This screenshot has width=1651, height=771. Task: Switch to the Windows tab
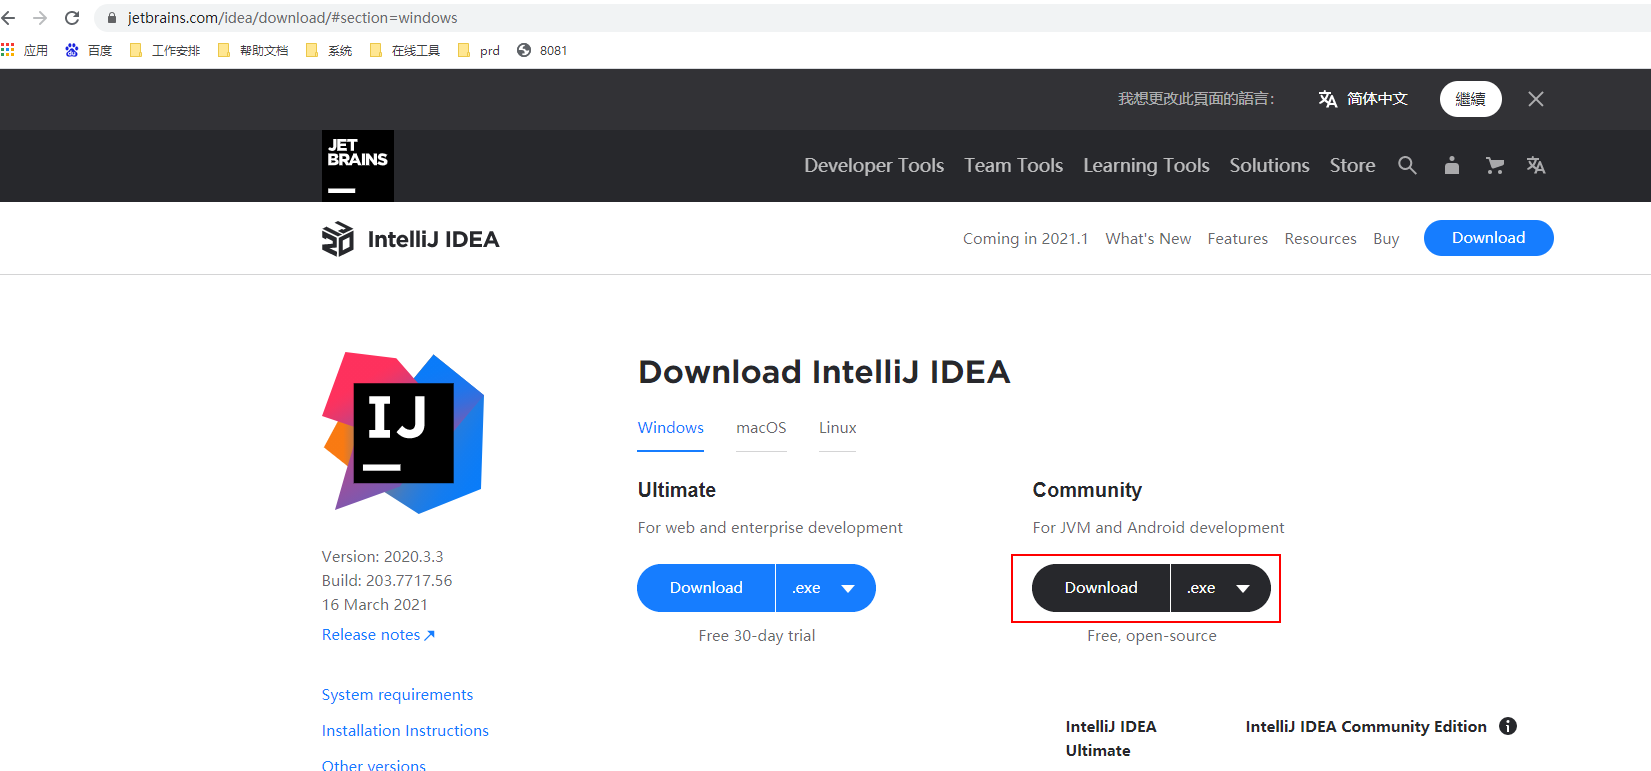click(x=671, y=428)
